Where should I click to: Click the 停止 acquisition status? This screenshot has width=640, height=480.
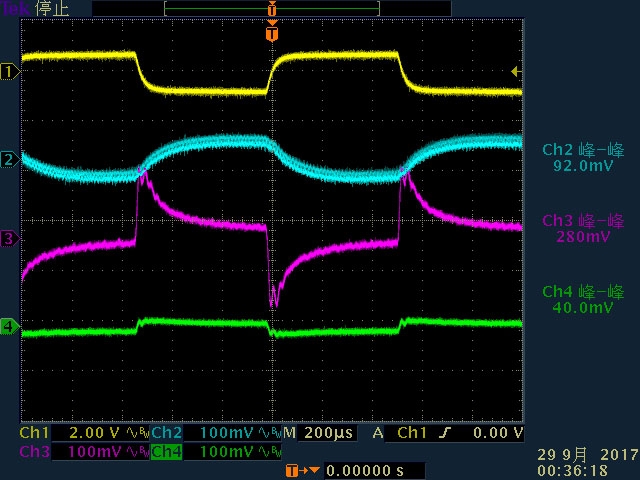(x=52, y=8)
